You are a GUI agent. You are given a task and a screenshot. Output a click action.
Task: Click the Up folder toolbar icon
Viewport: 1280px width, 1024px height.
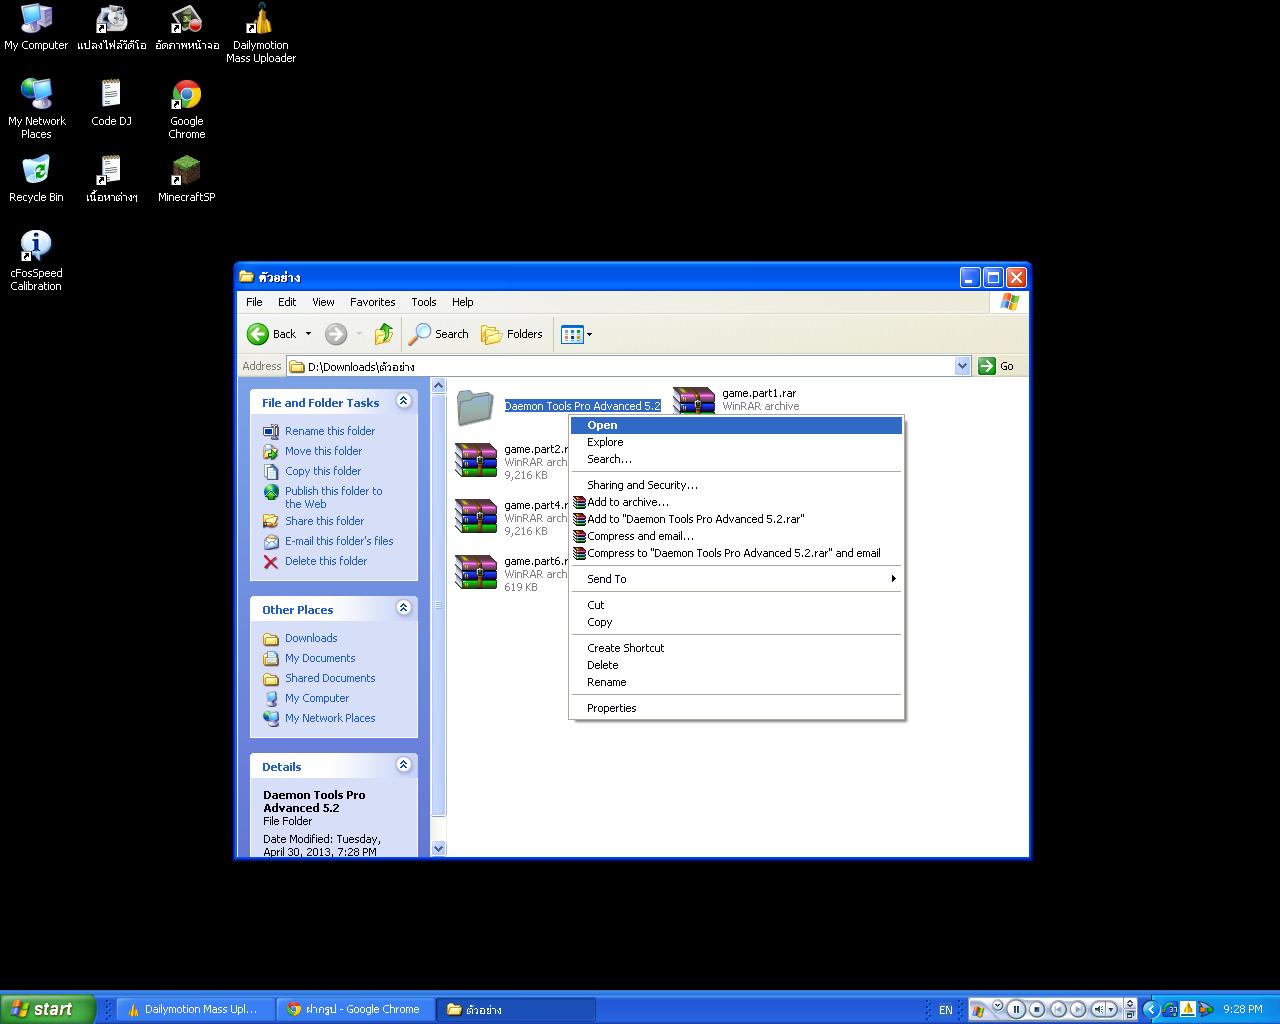point(384,334)
